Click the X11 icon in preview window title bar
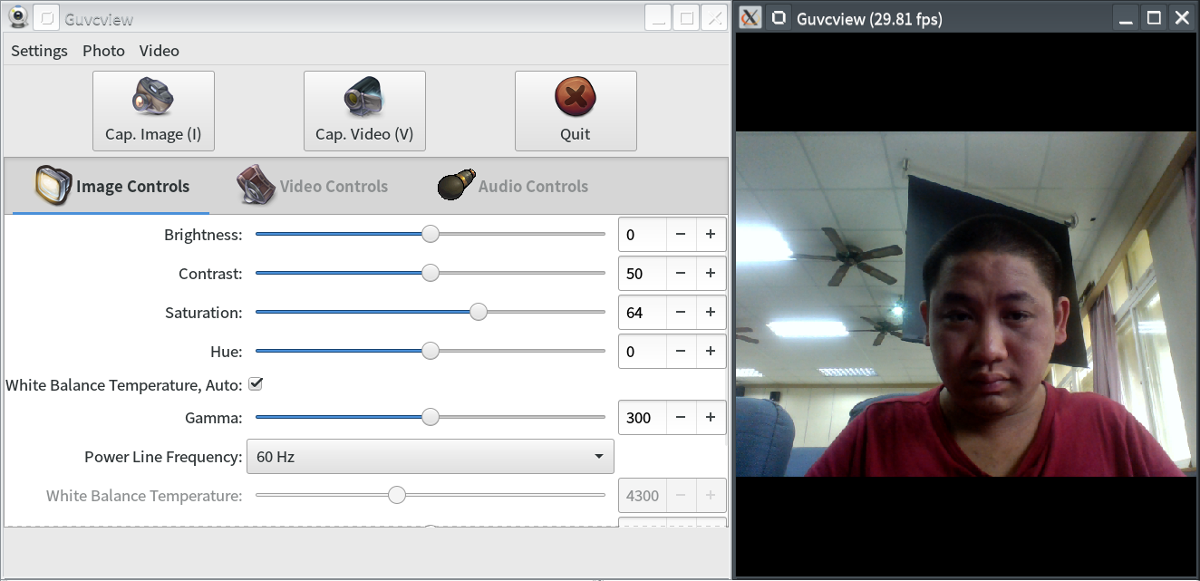Screen dimensions: 1200x581 click(x=750, y=18)
